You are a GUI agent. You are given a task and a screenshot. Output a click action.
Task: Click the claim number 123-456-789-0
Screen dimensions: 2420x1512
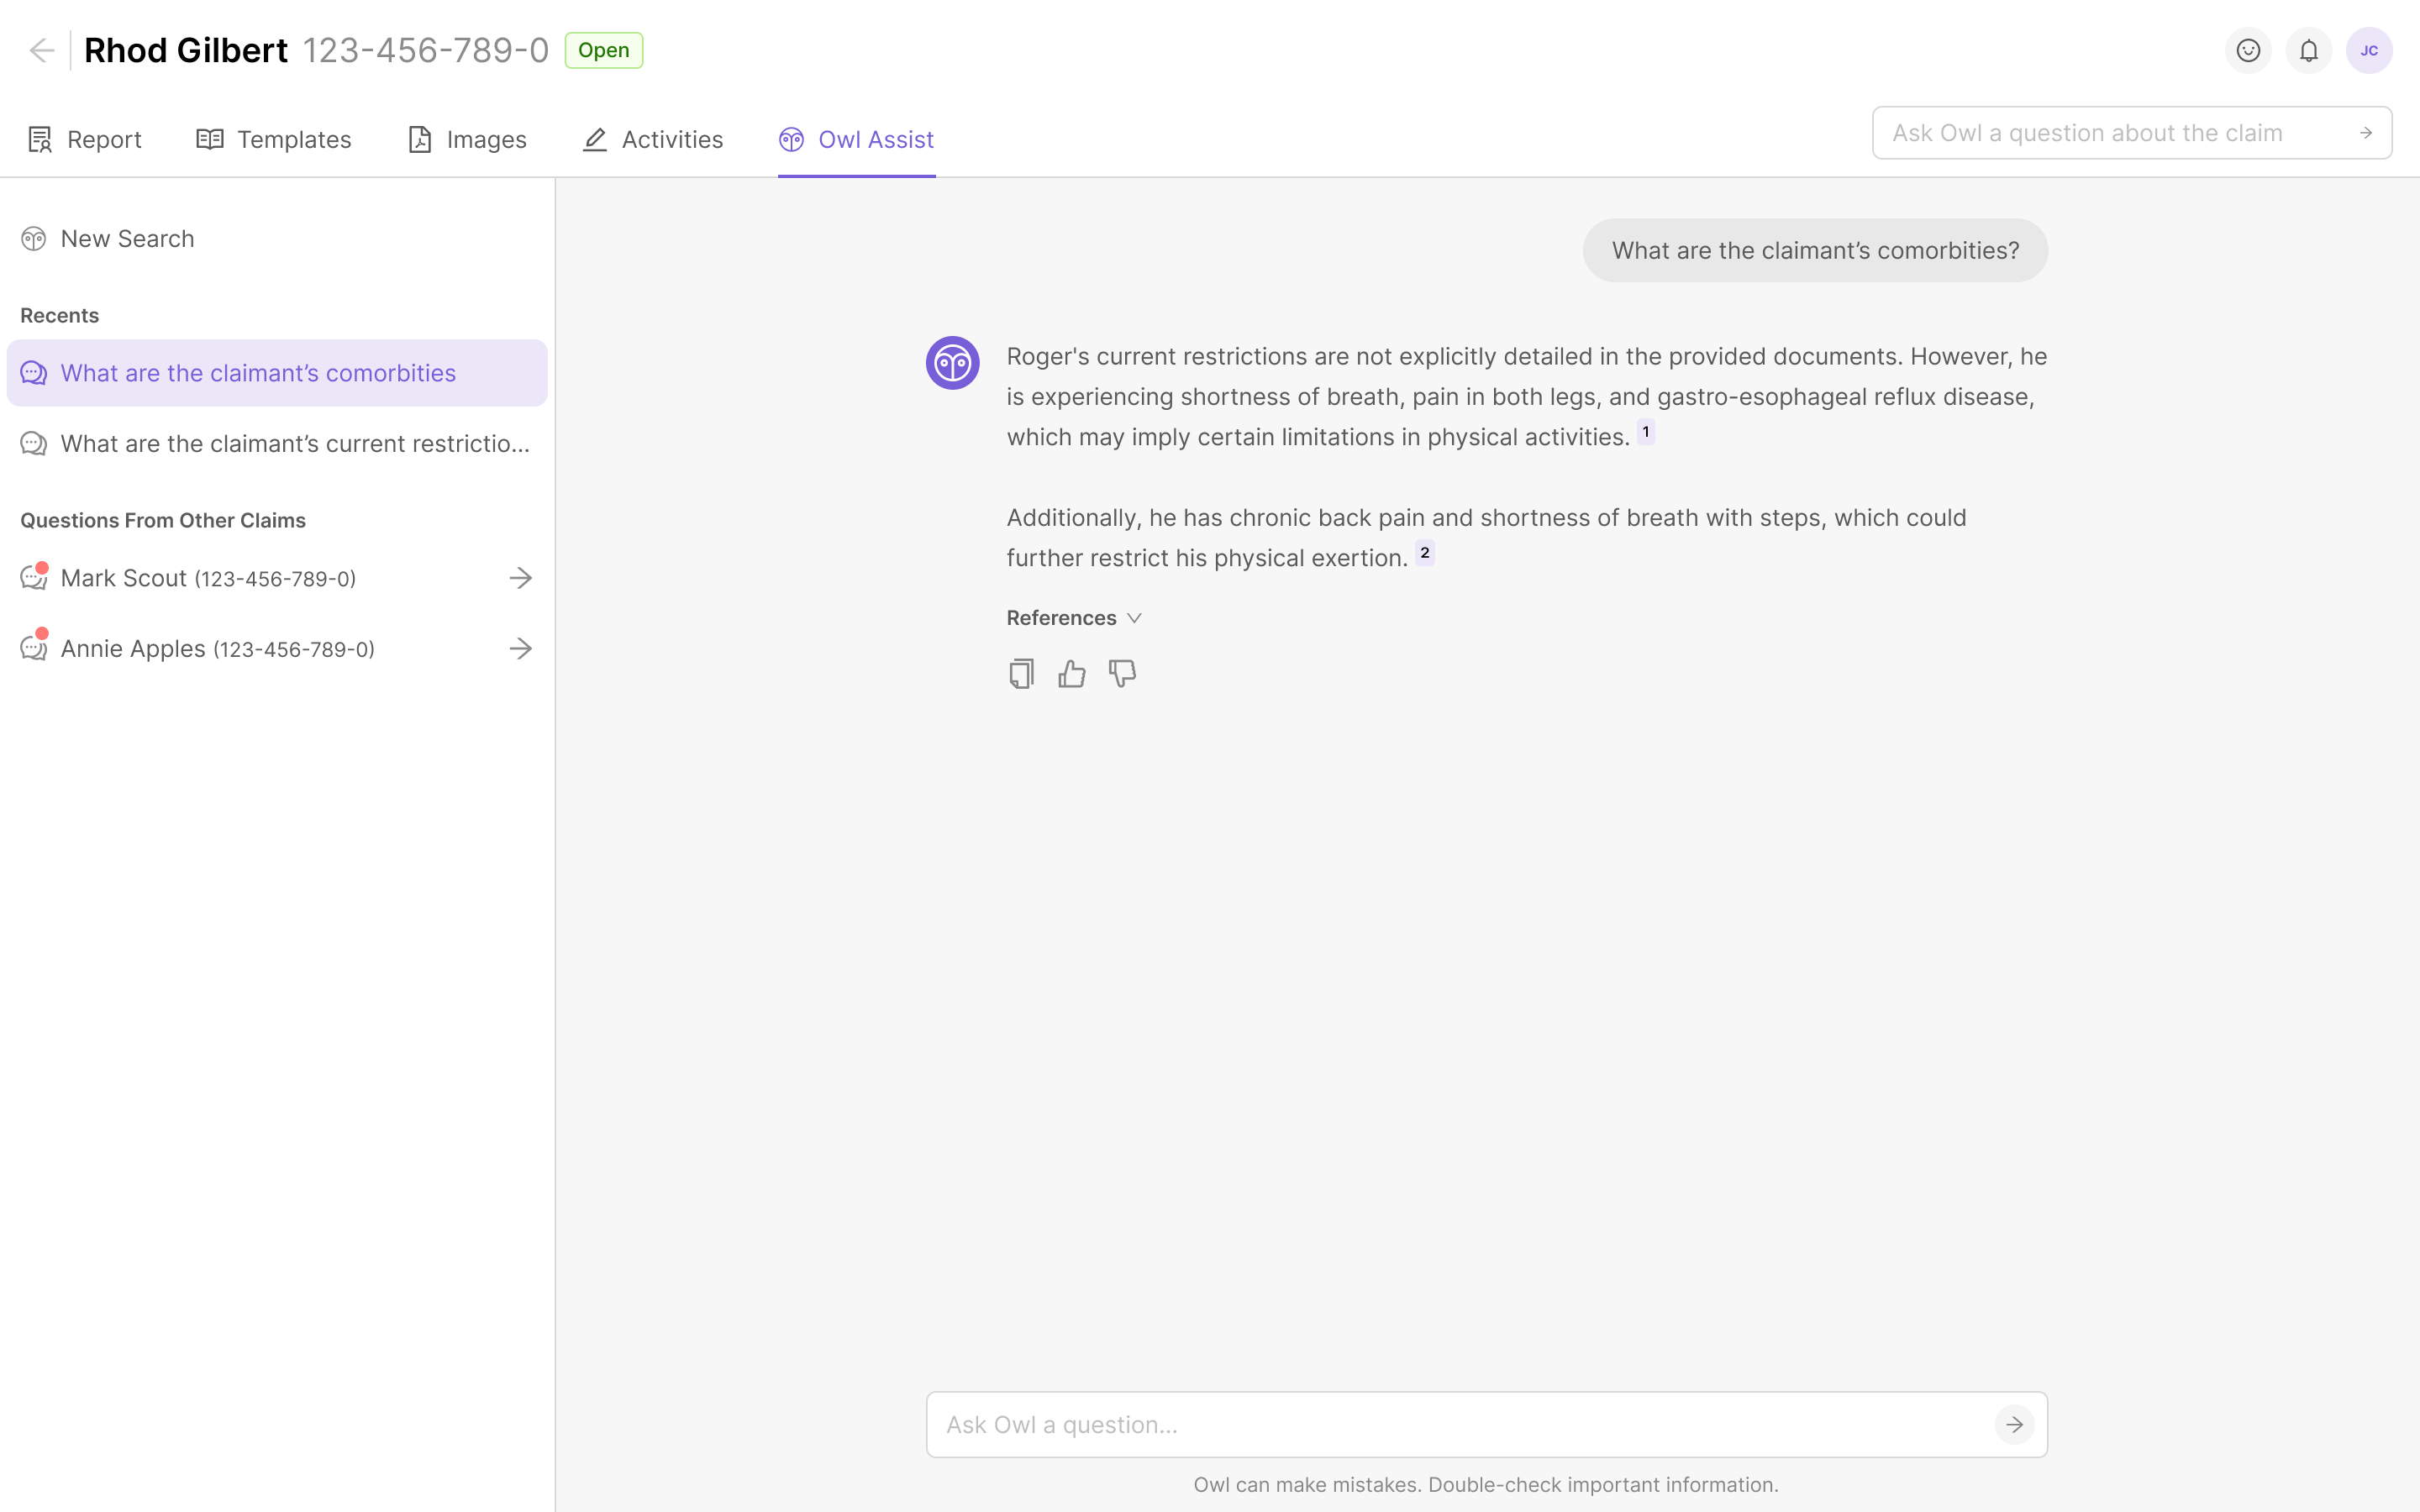(426, 50)
